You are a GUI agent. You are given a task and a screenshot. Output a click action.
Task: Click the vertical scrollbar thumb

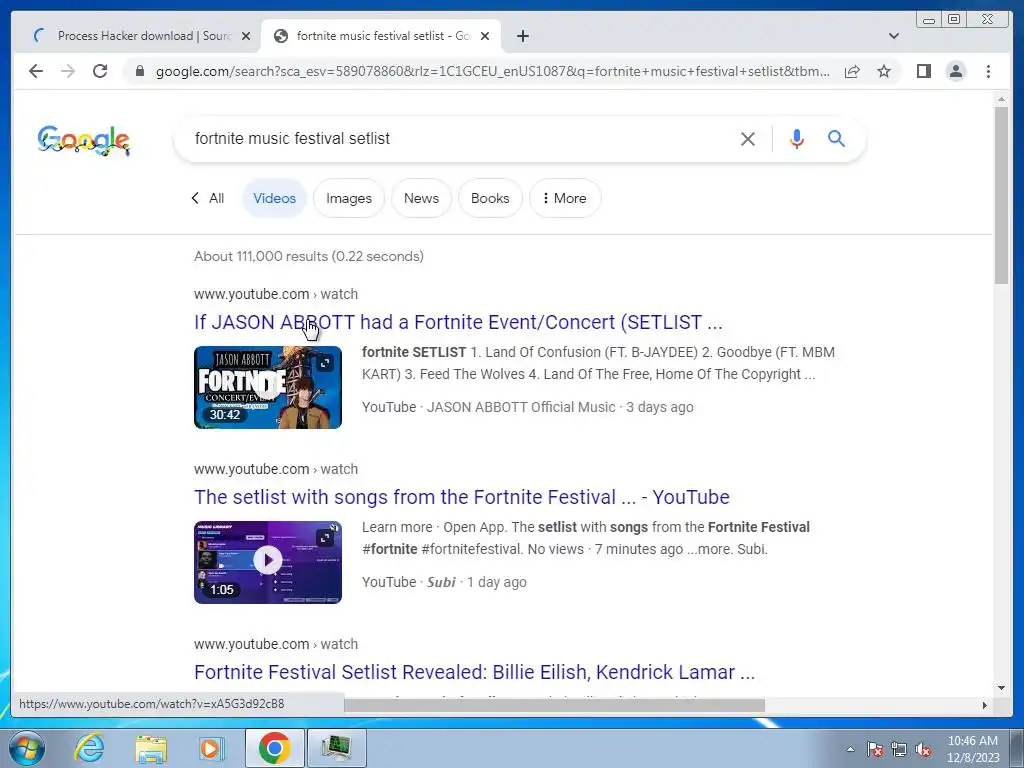click(1001, 195)
